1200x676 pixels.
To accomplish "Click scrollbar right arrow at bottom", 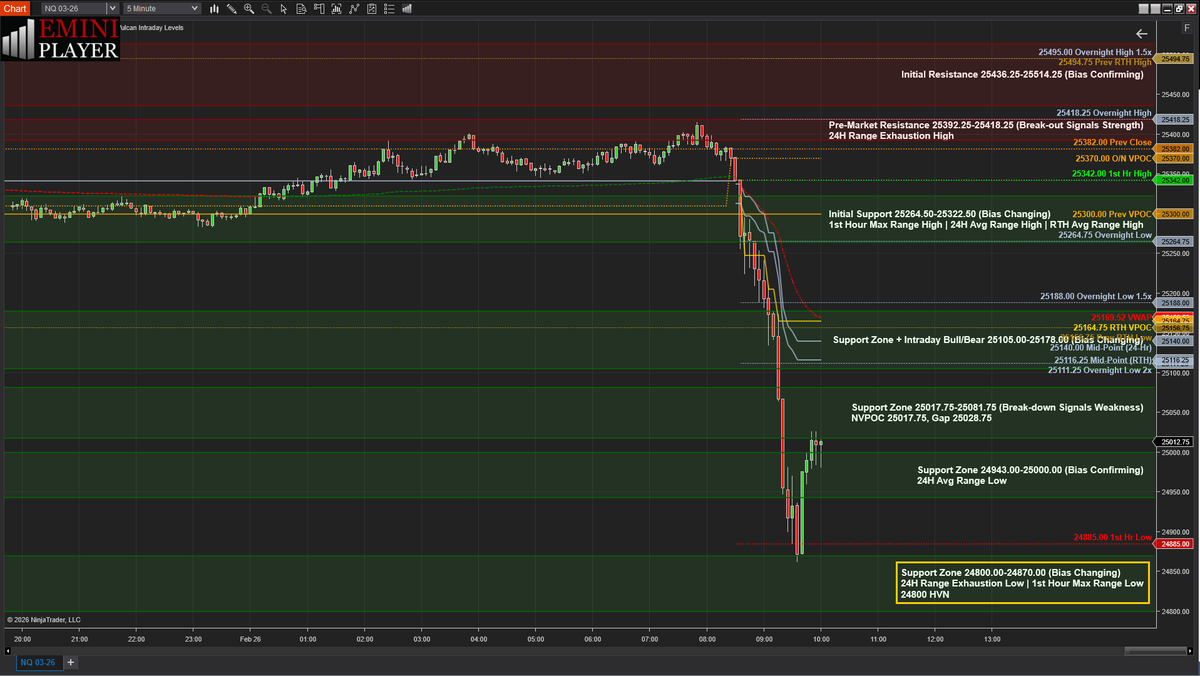I will 1190,651.
